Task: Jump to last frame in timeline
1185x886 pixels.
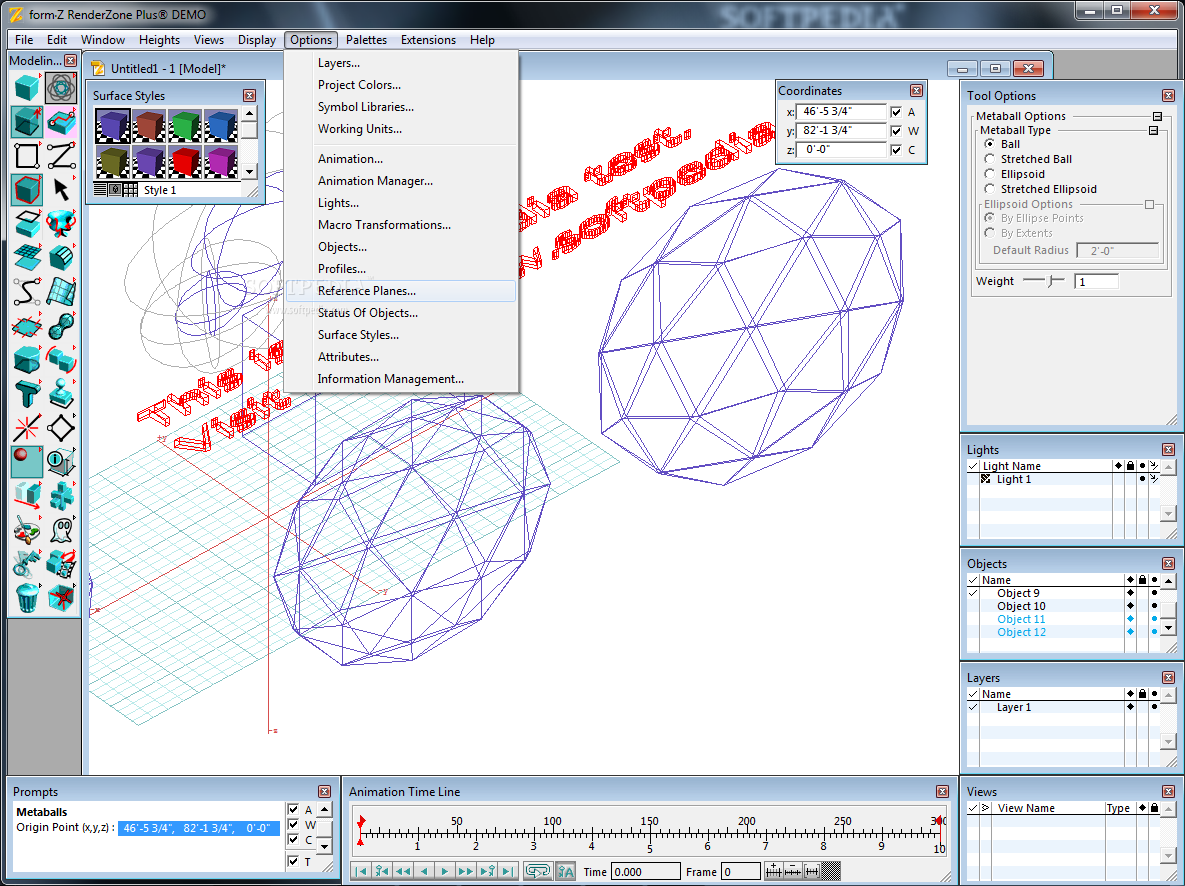Action: pyautogui.click(x=508, y=872)
